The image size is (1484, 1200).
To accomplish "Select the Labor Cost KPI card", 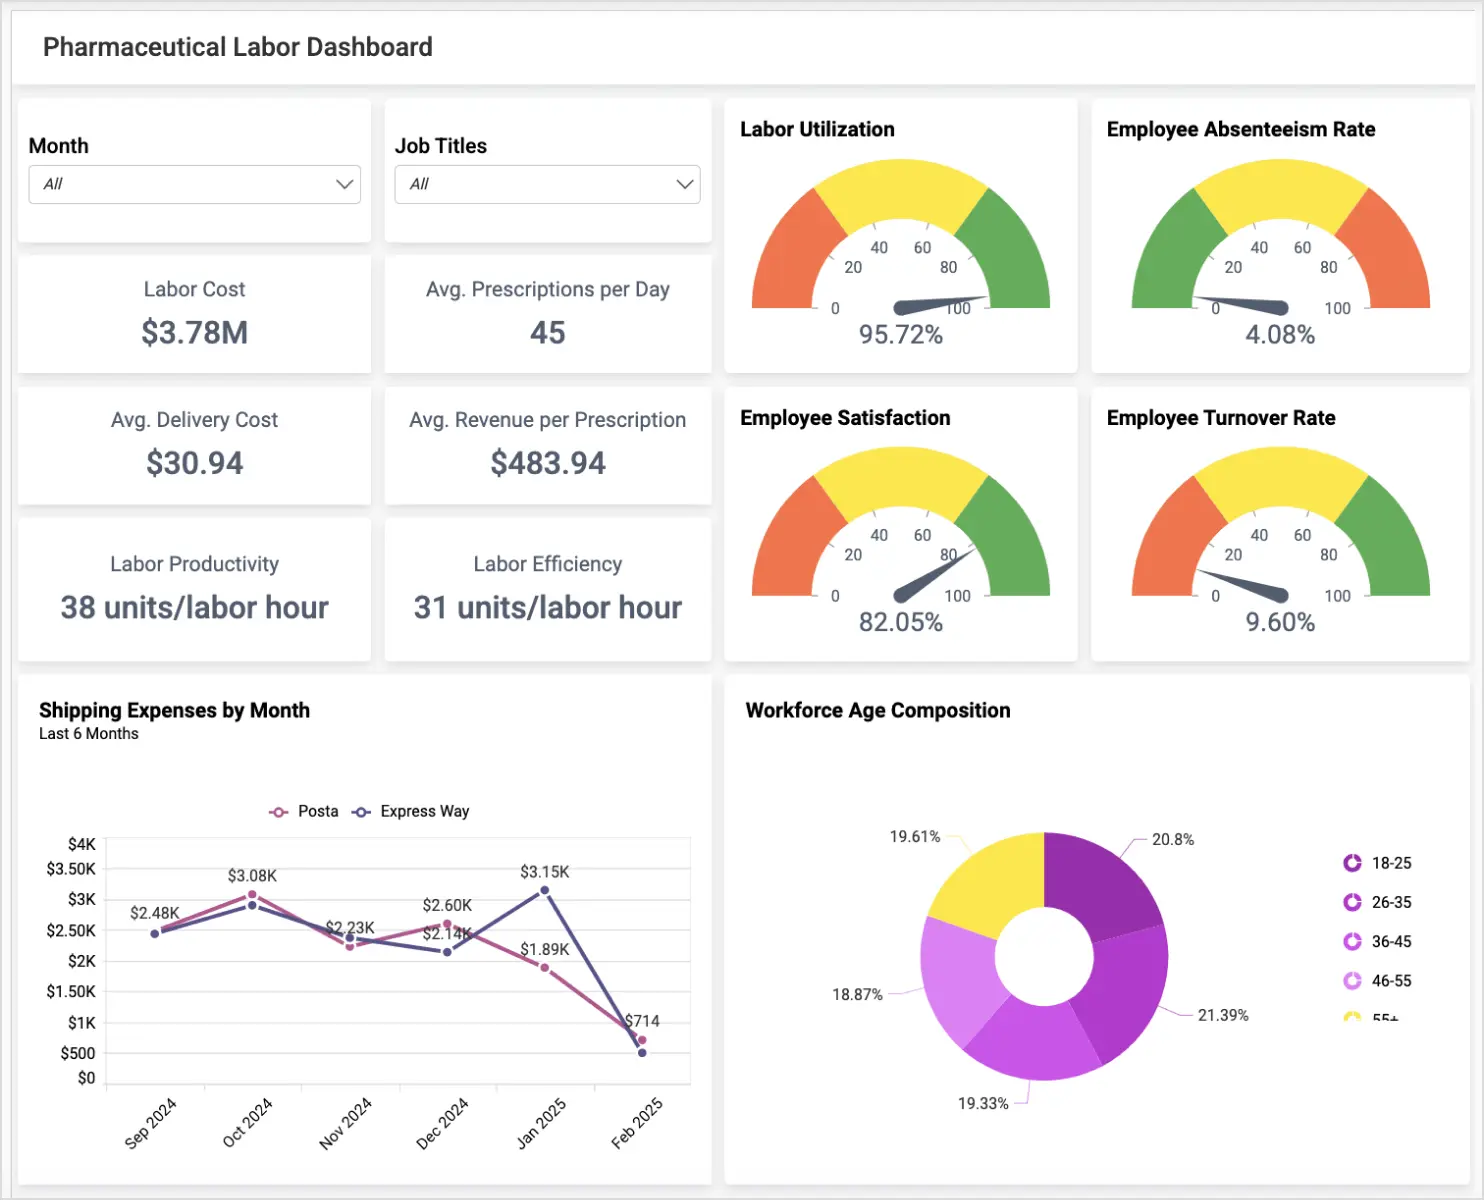I will (194, 314).
